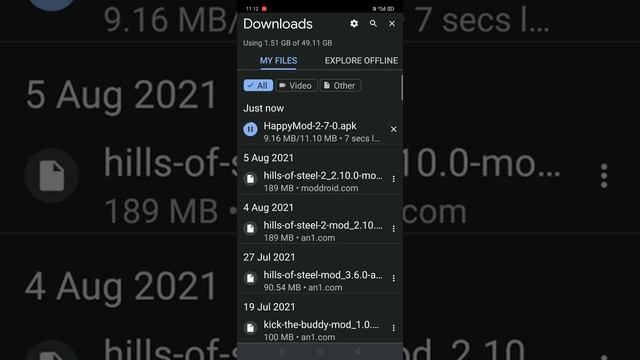
Task: Open more options for moddroid.com file
Action: pos(393,179)
